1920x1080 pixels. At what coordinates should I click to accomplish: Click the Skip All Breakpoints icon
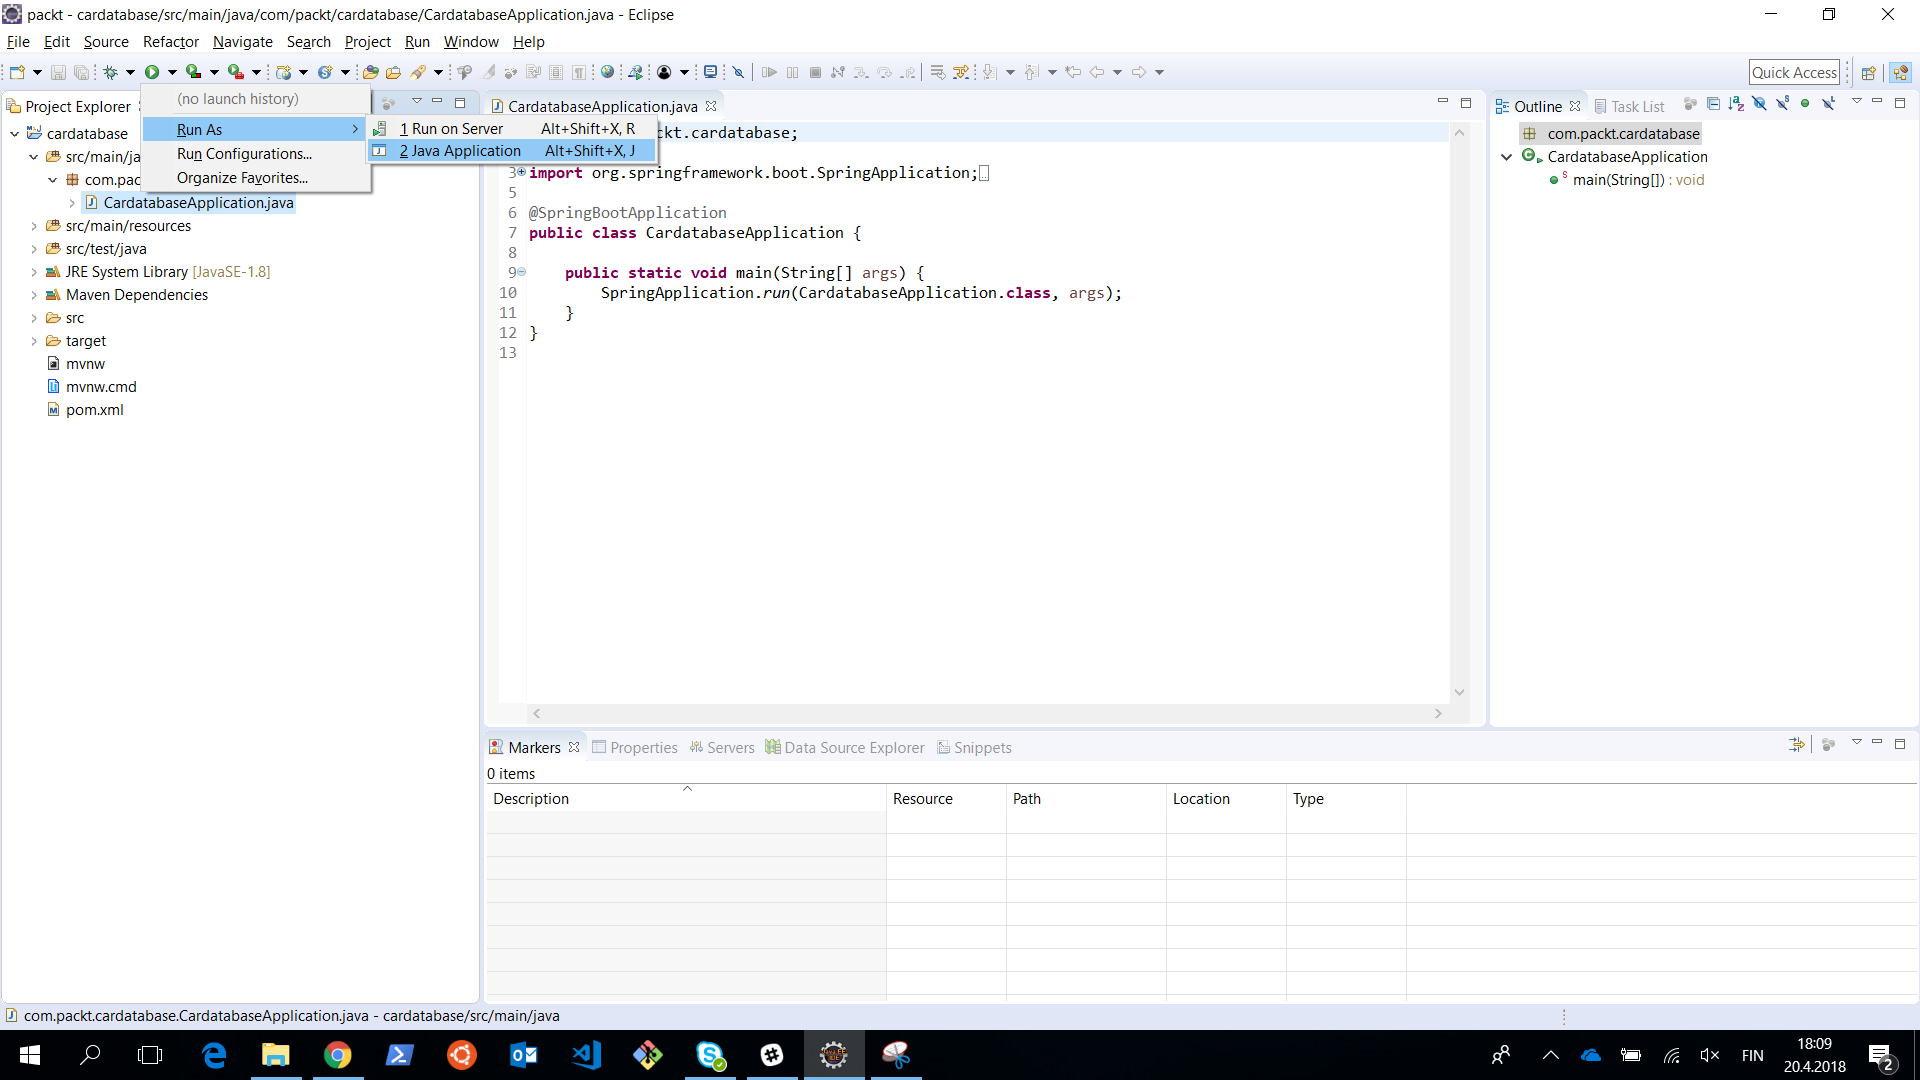738,72
